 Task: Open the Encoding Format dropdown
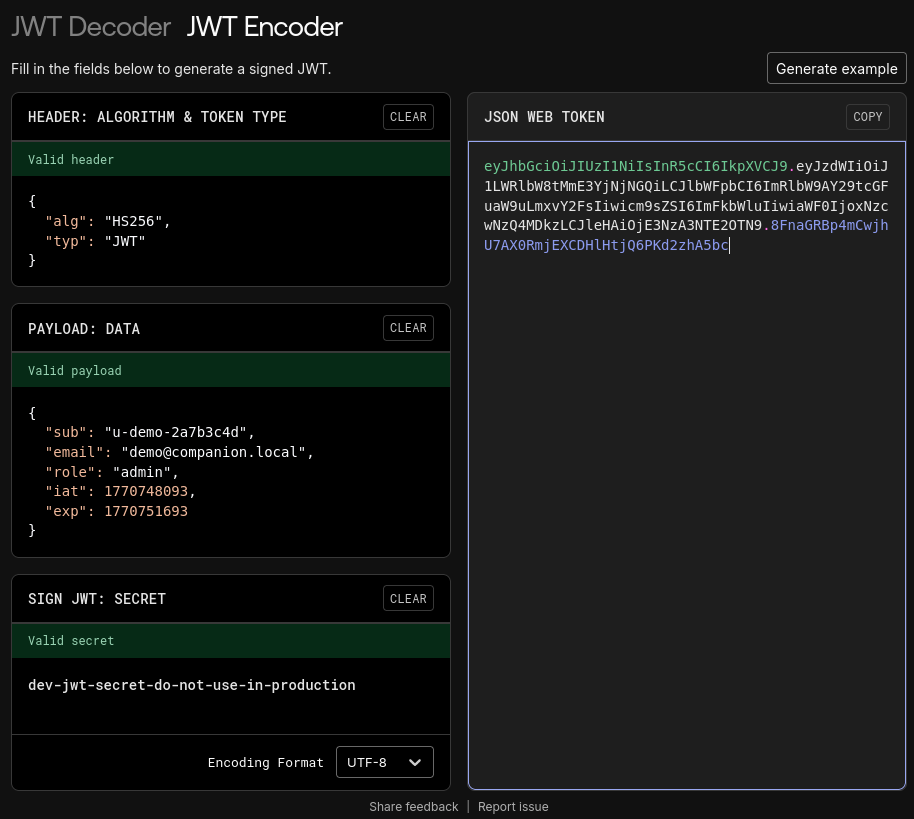[385, 762]
